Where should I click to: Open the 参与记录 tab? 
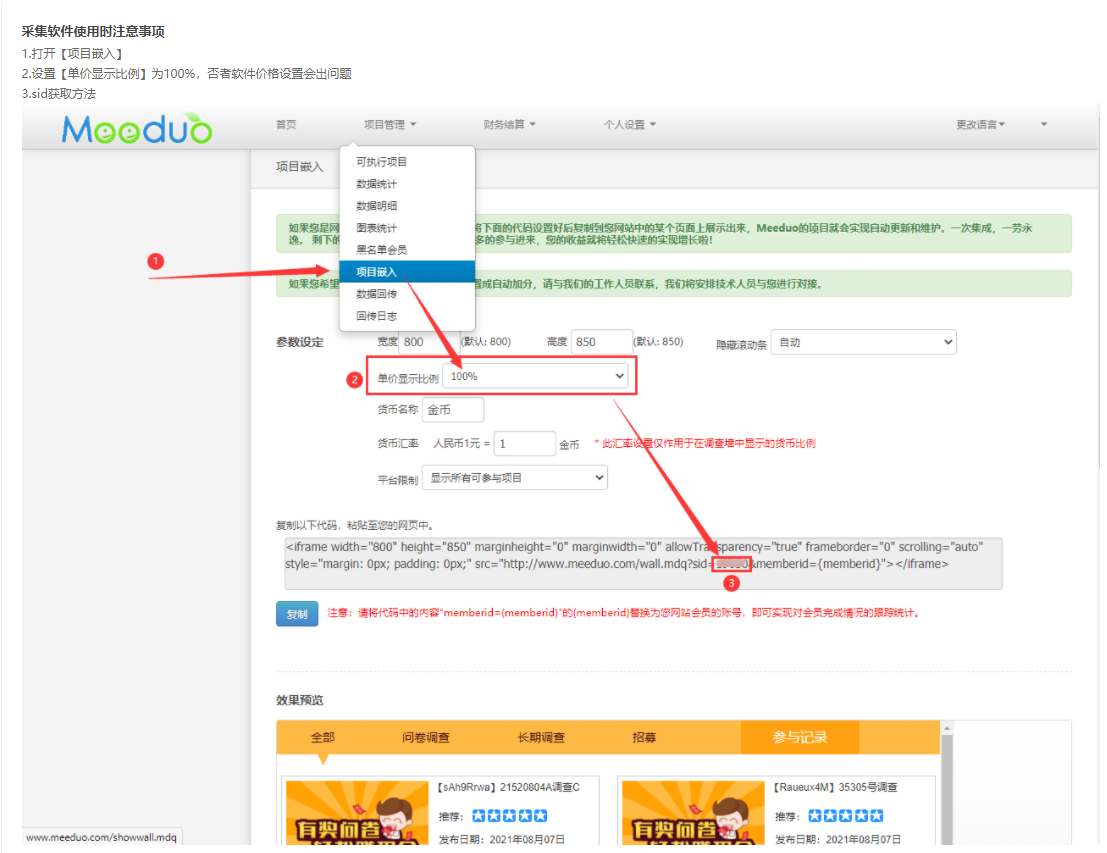point(800,737)
